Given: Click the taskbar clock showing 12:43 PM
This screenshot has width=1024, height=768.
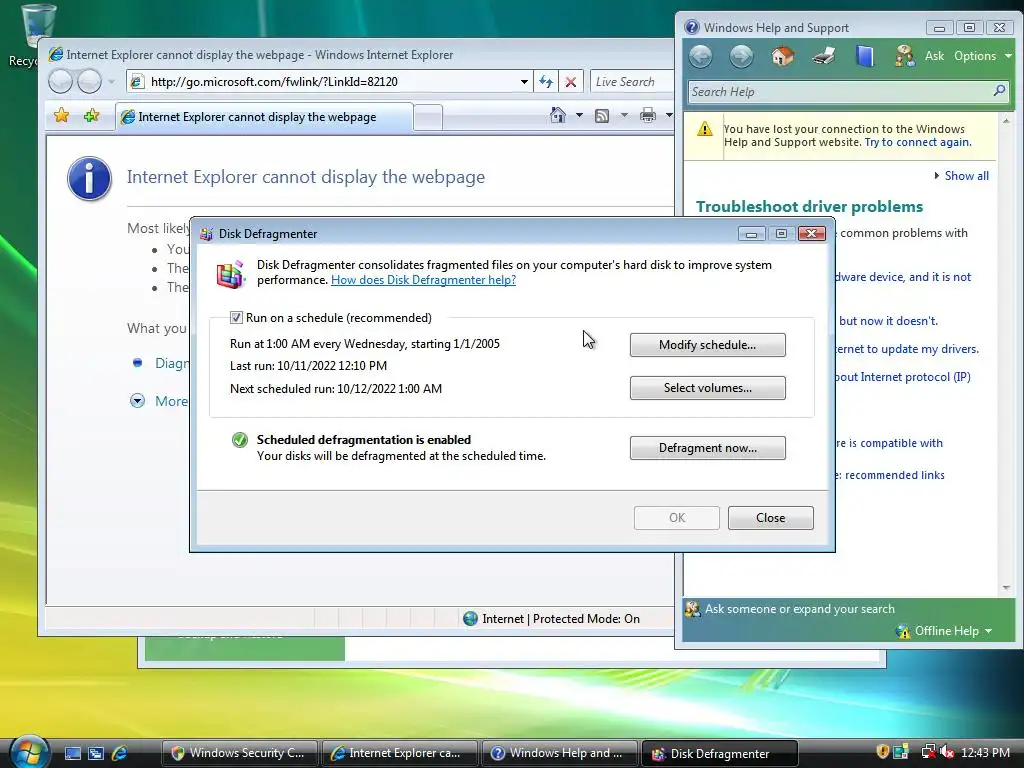Looking at the screenshot, I should [x=985, y=753].
